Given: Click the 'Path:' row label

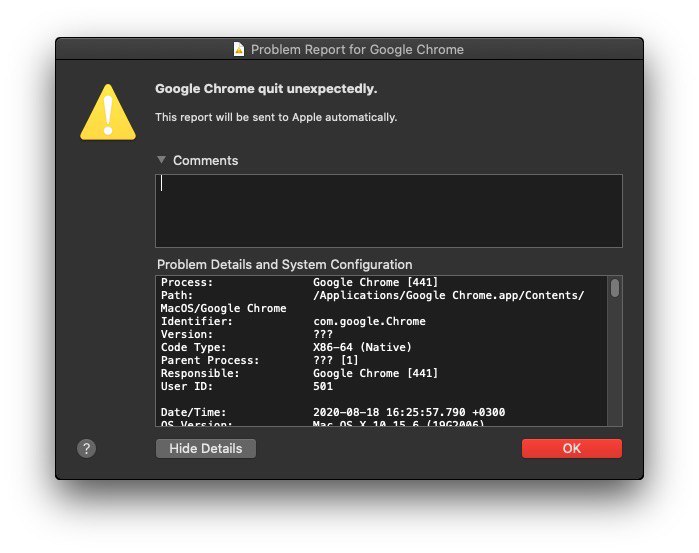Looking at the screenshot, I should 177,295.
